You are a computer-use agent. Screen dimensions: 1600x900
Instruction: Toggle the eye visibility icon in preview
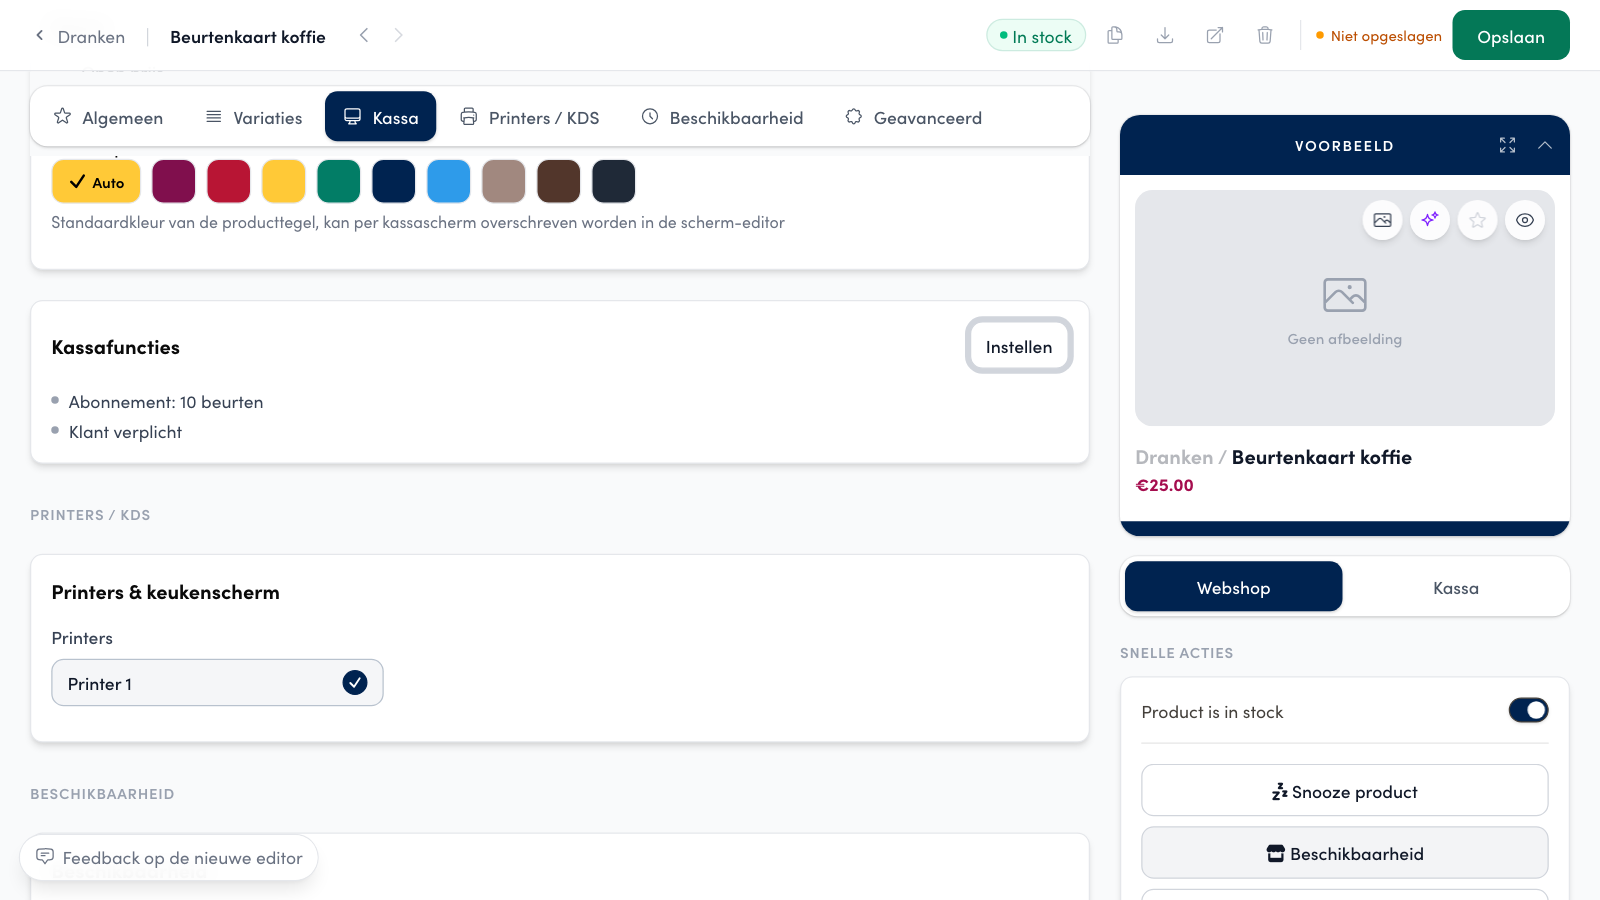click(1525, 220)
